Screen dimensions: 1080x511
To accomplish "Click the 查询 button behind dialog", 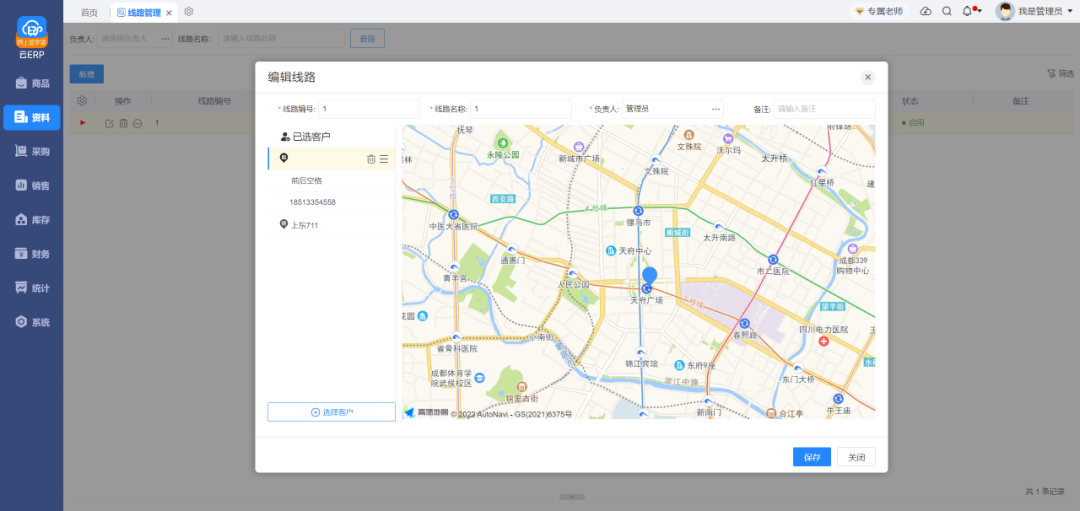I will coord(367,39).
